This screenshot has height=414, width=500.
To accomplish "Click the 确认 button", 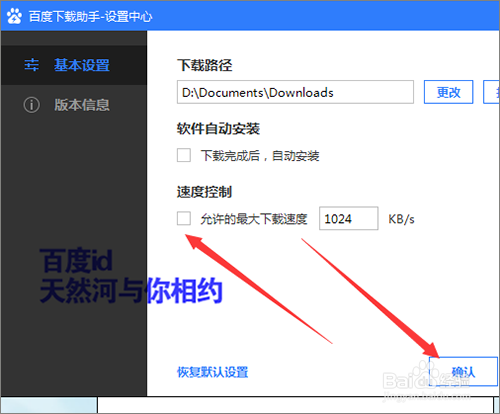I will tap(463, 371).
